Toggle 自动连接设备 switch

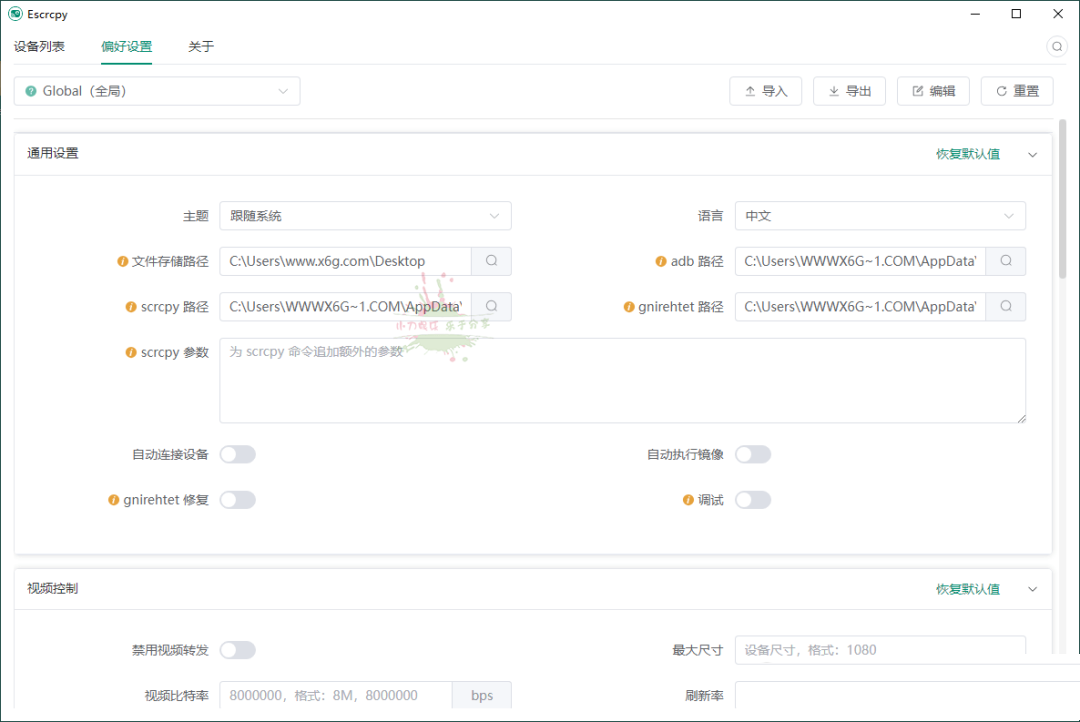coord(238,455)
